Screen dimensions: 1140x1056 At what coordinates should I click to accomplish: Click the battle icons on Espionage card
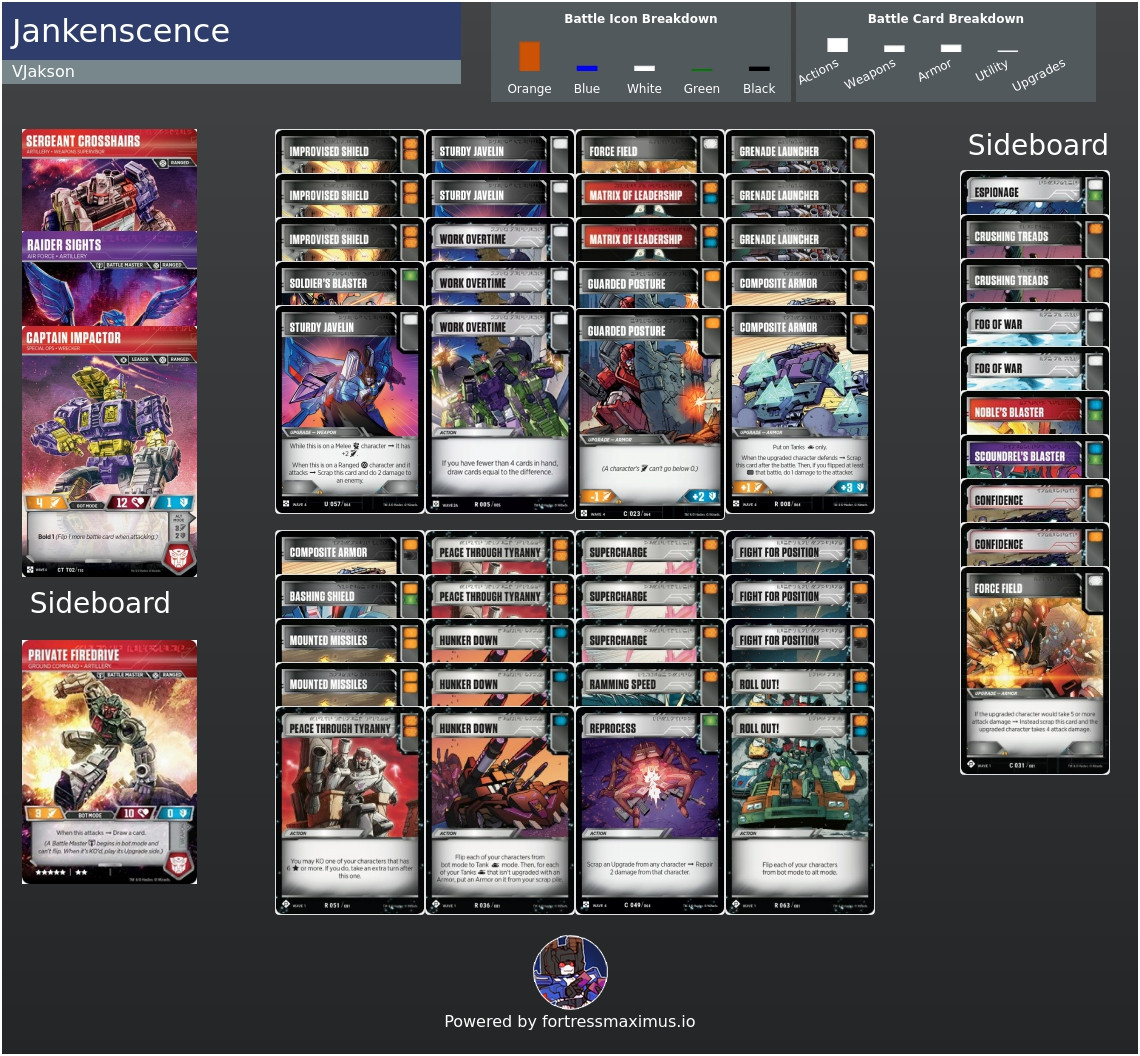[1095, 190]
